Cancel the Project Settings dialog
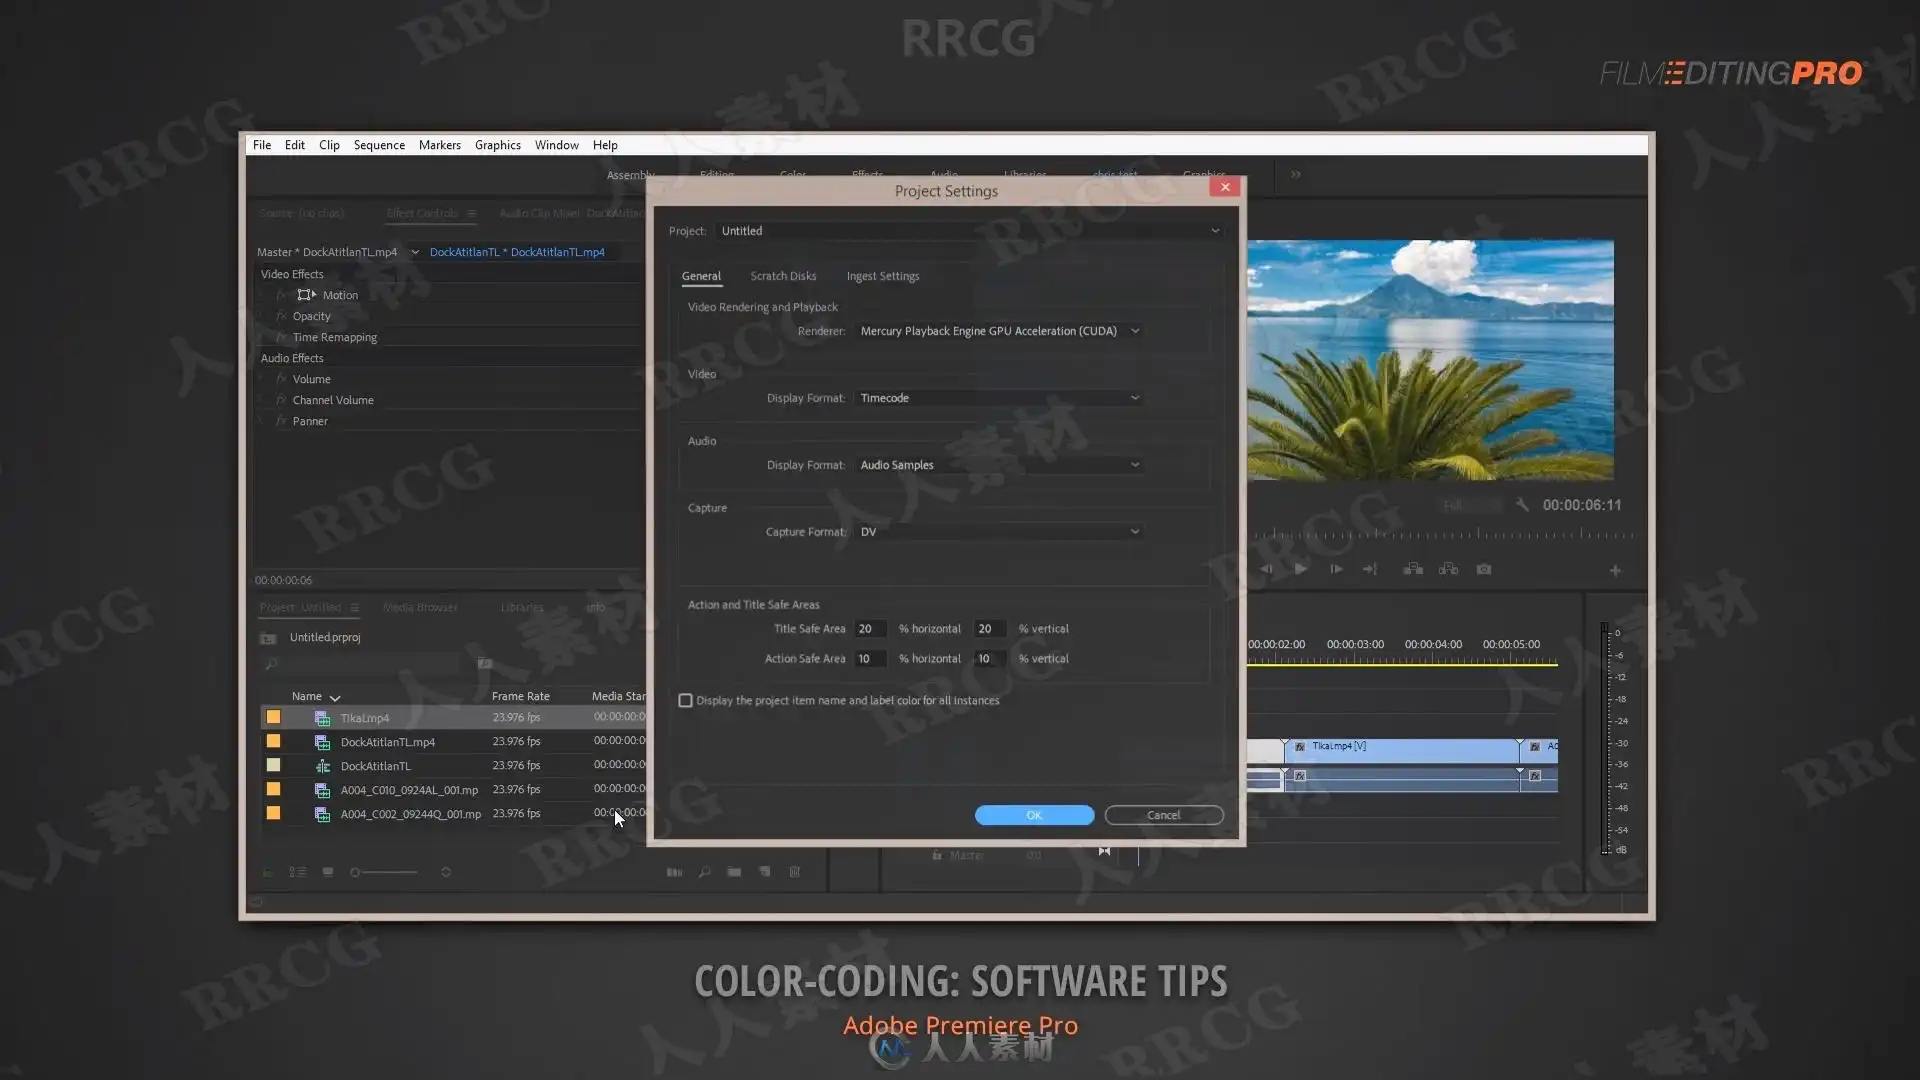This screenshot has width=1920, height=1080. [x=1163, y=815]
